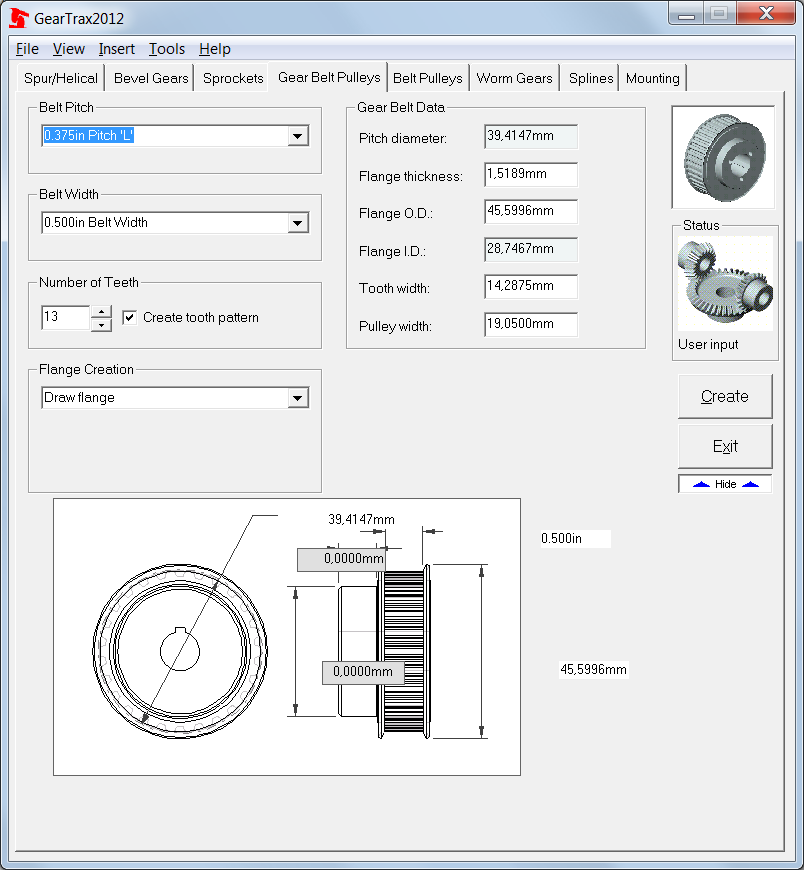
Task: Click the Hide preview button
Action: tap(725, 484)
